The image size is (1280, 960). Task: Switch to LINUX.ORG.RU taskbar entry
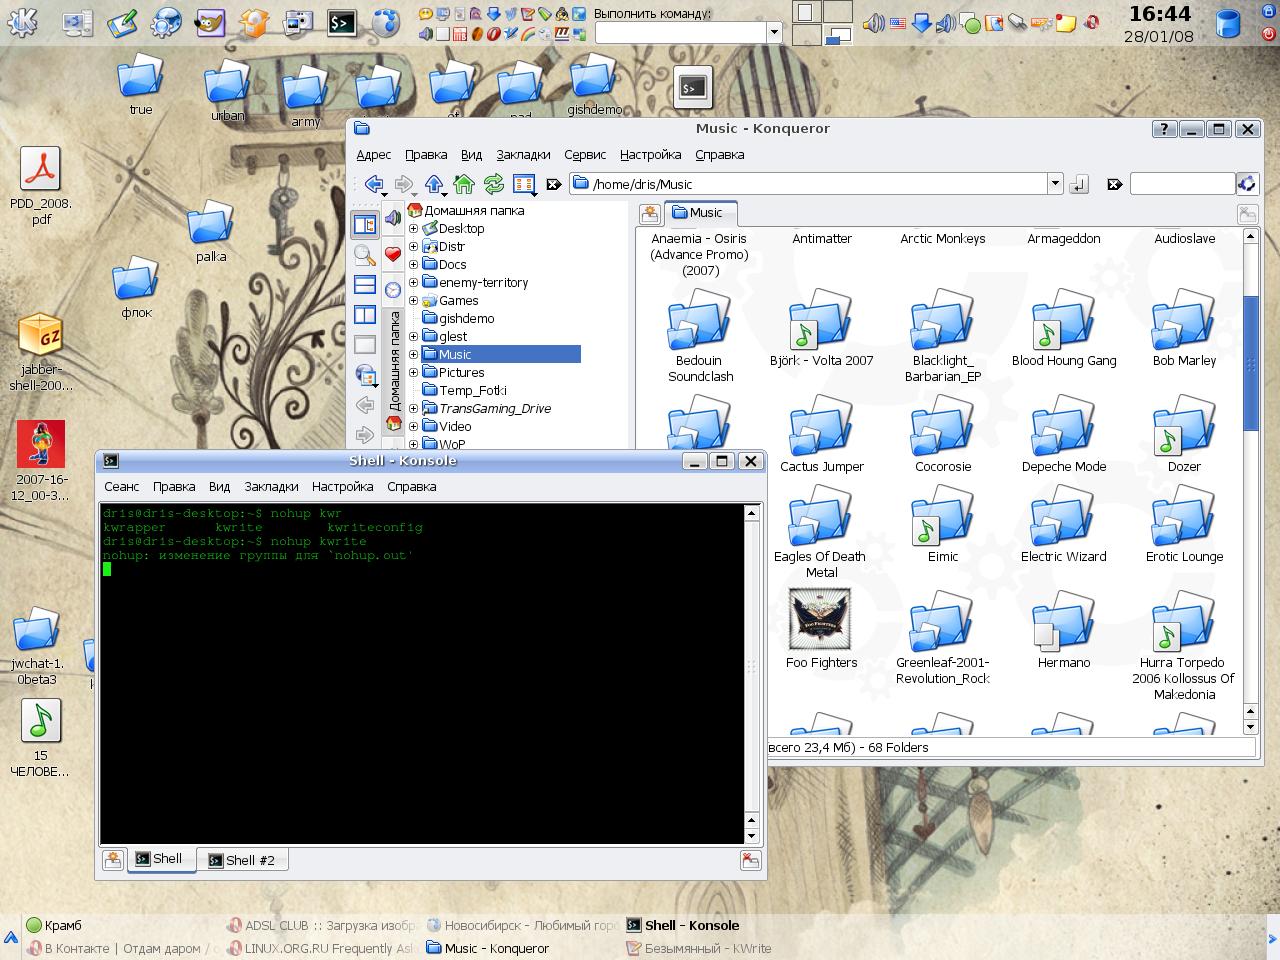click(320, 949)
